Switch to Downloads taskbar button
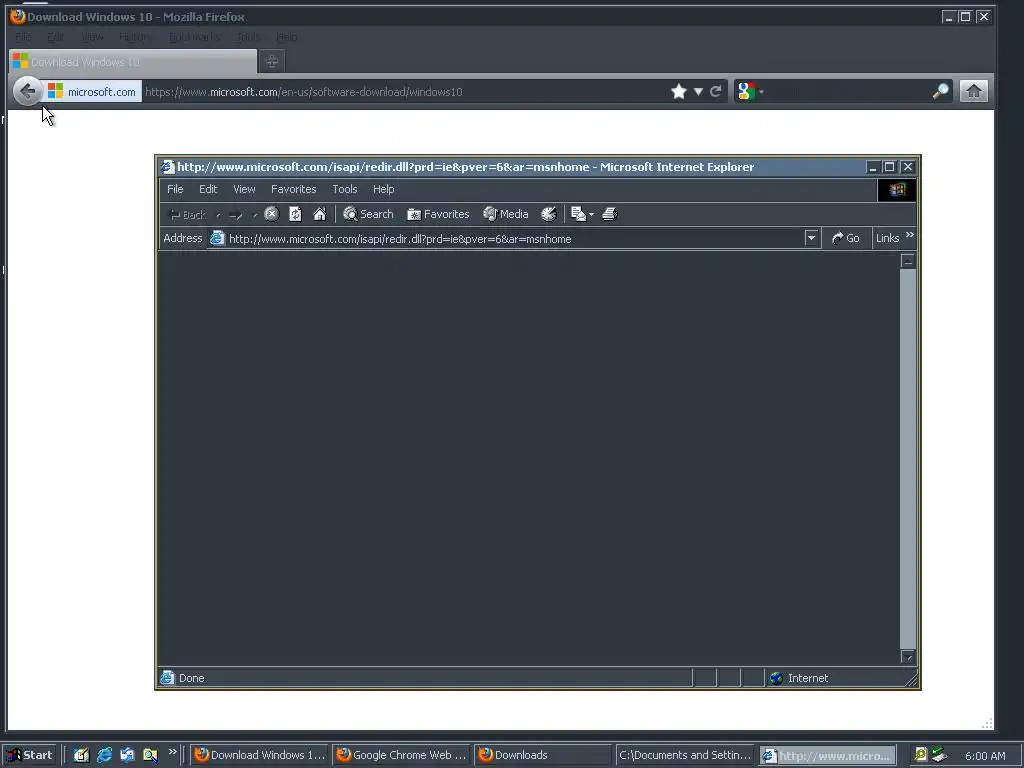The width and height of the screenshot is (1024, 768). (x=543, y=755)
